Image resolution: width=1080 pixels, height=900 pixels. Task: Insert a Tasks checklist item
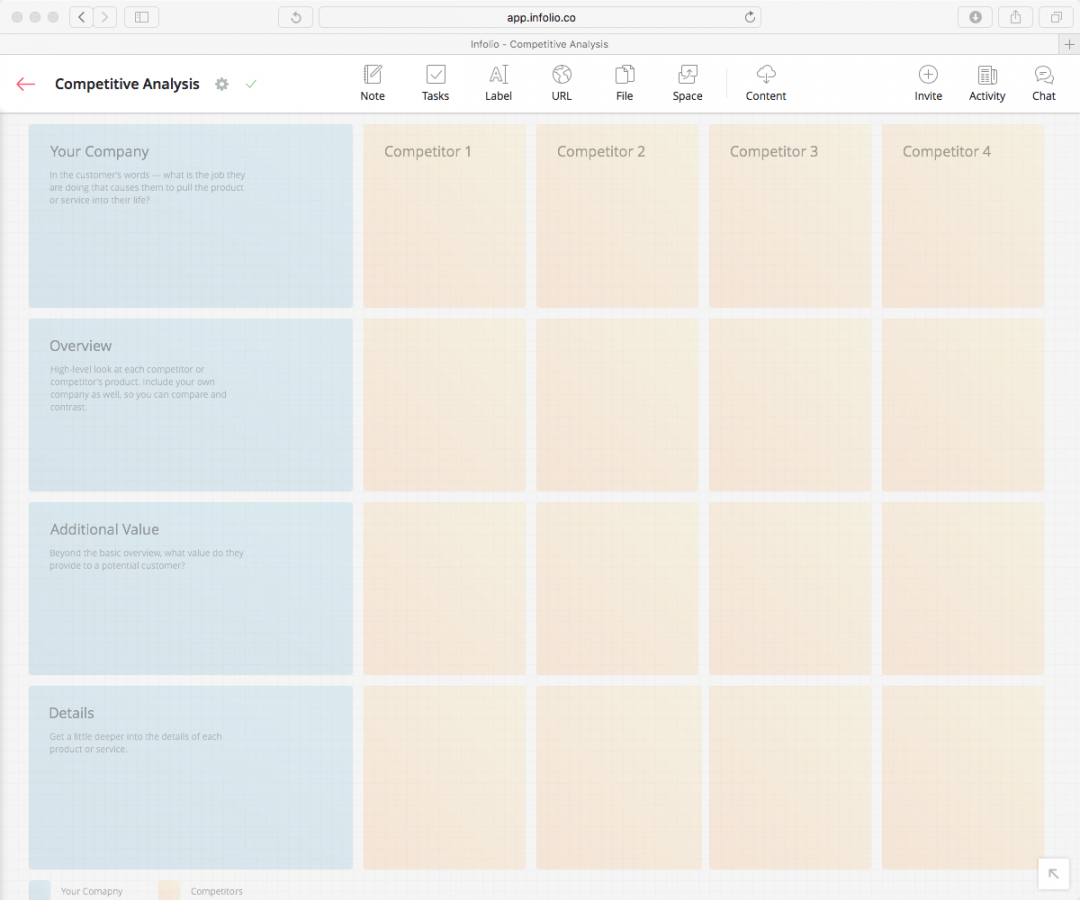pos(435,83)
